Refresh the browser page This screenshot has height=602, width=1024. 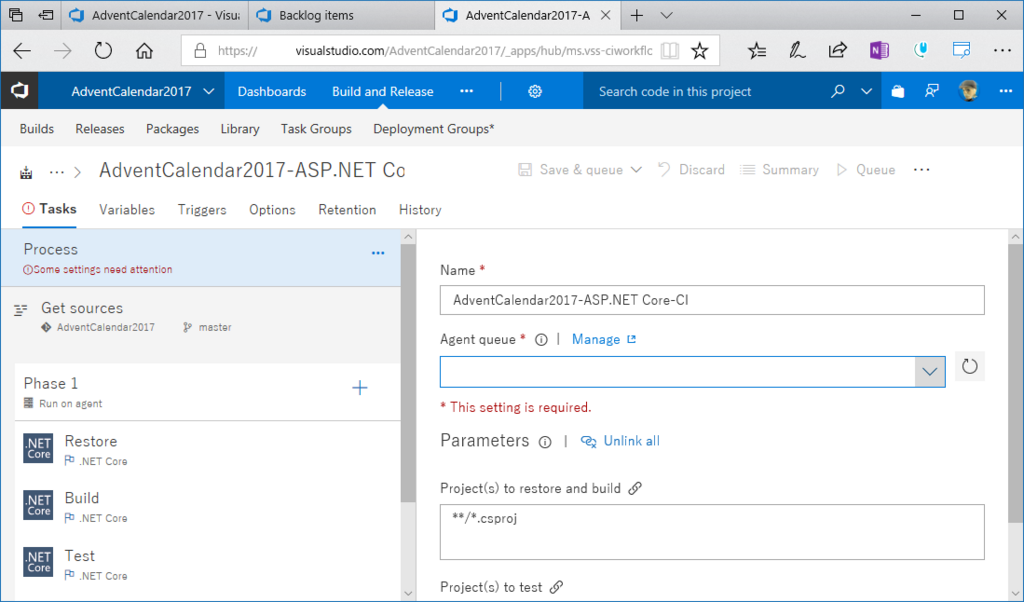pyautogui.click(x=103, y=50)
